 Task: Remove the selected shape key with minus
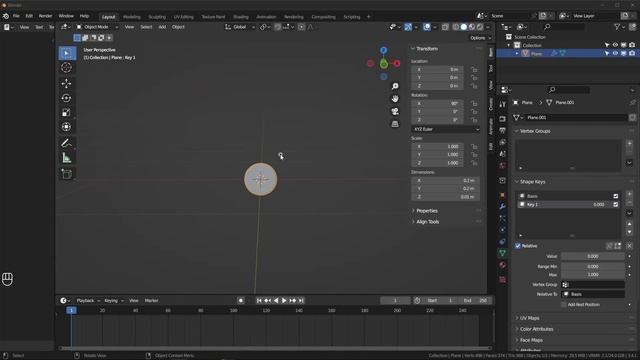coord(629,202)
